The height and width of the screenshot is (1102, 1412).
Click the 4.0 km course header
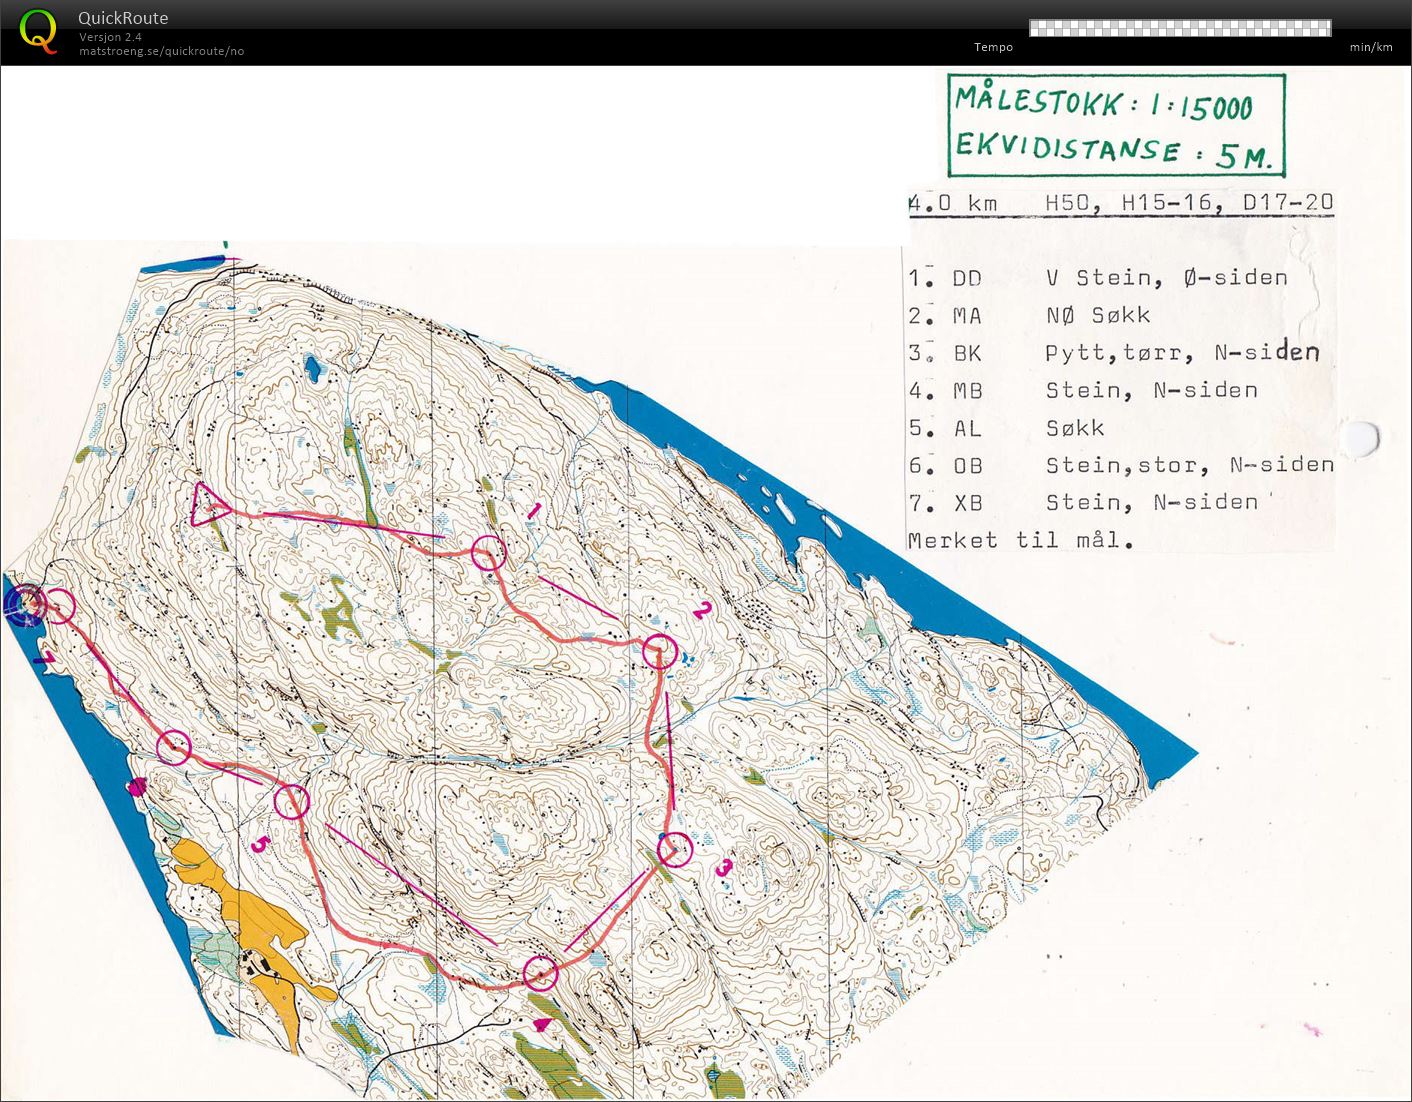pyautogui.click(x=953, y=203)
